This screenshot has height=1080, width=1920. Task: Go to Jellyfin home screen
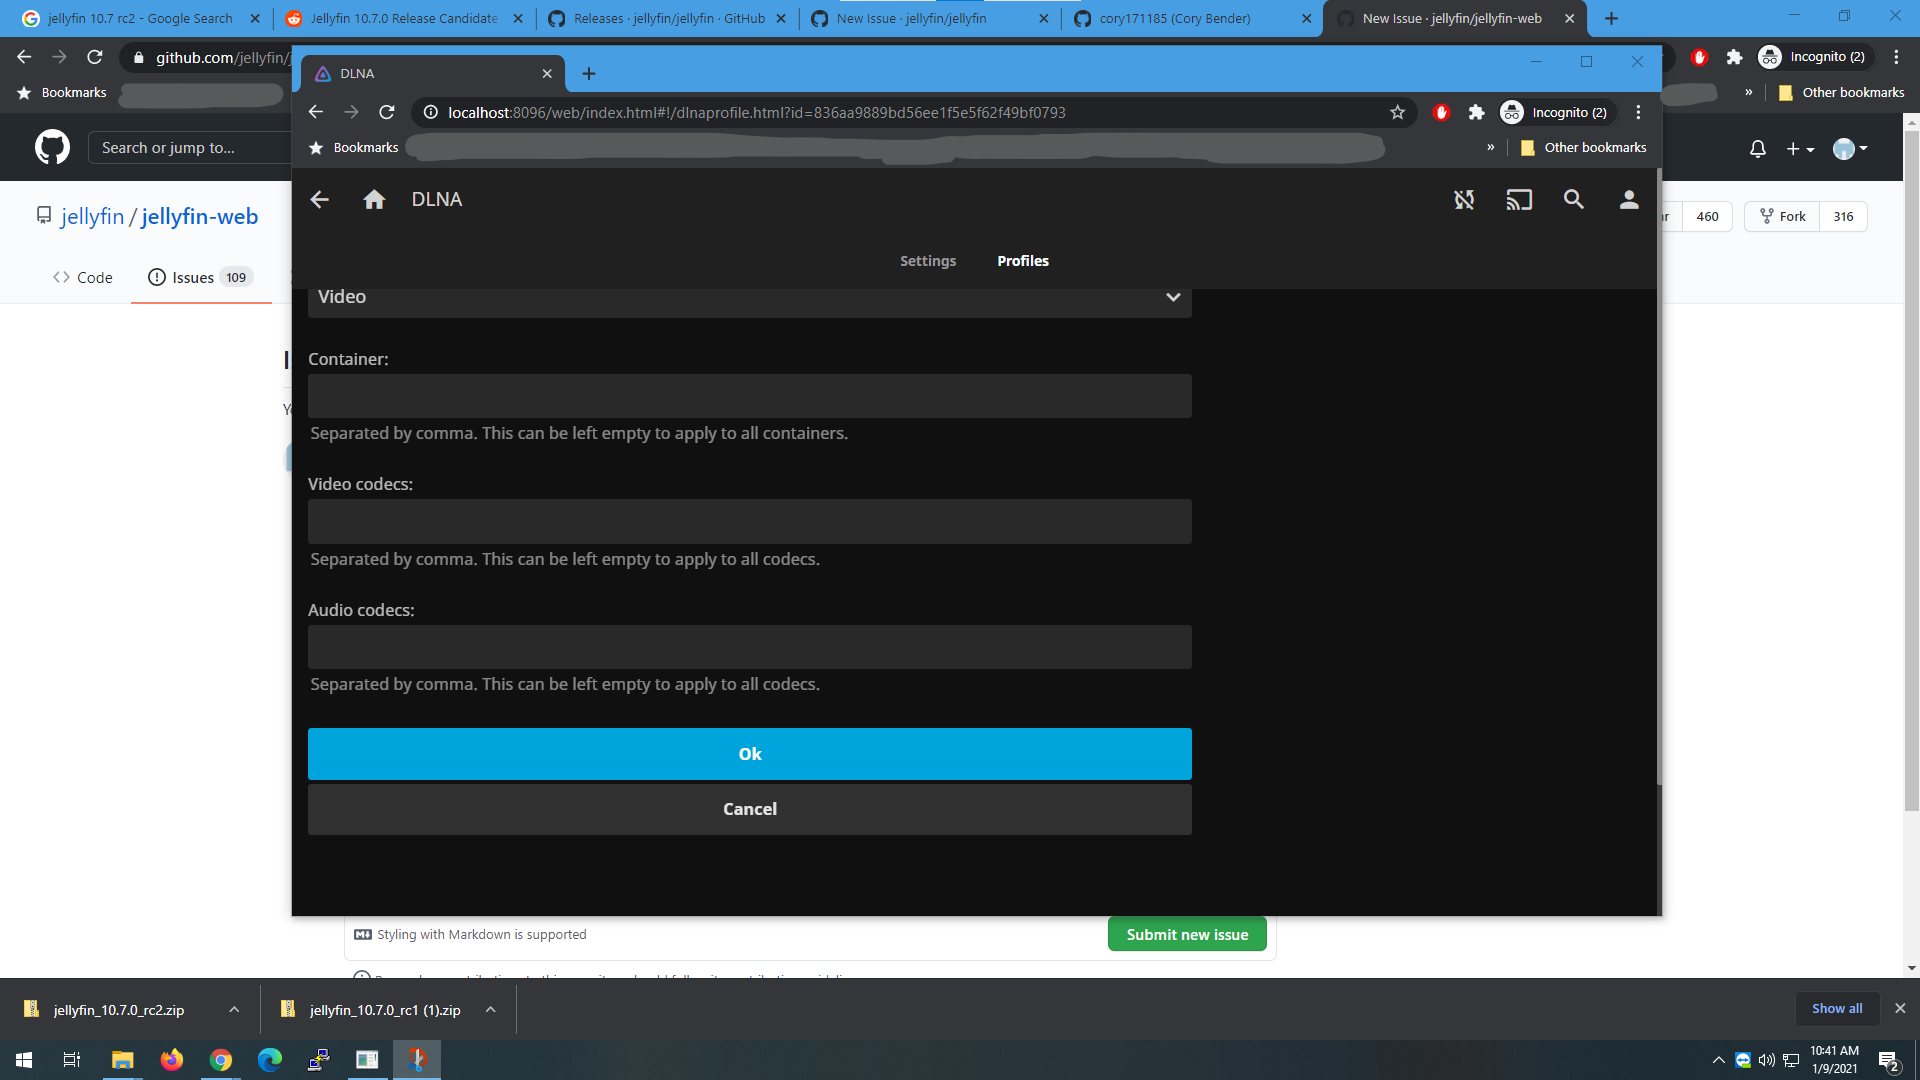coord(374,199)
